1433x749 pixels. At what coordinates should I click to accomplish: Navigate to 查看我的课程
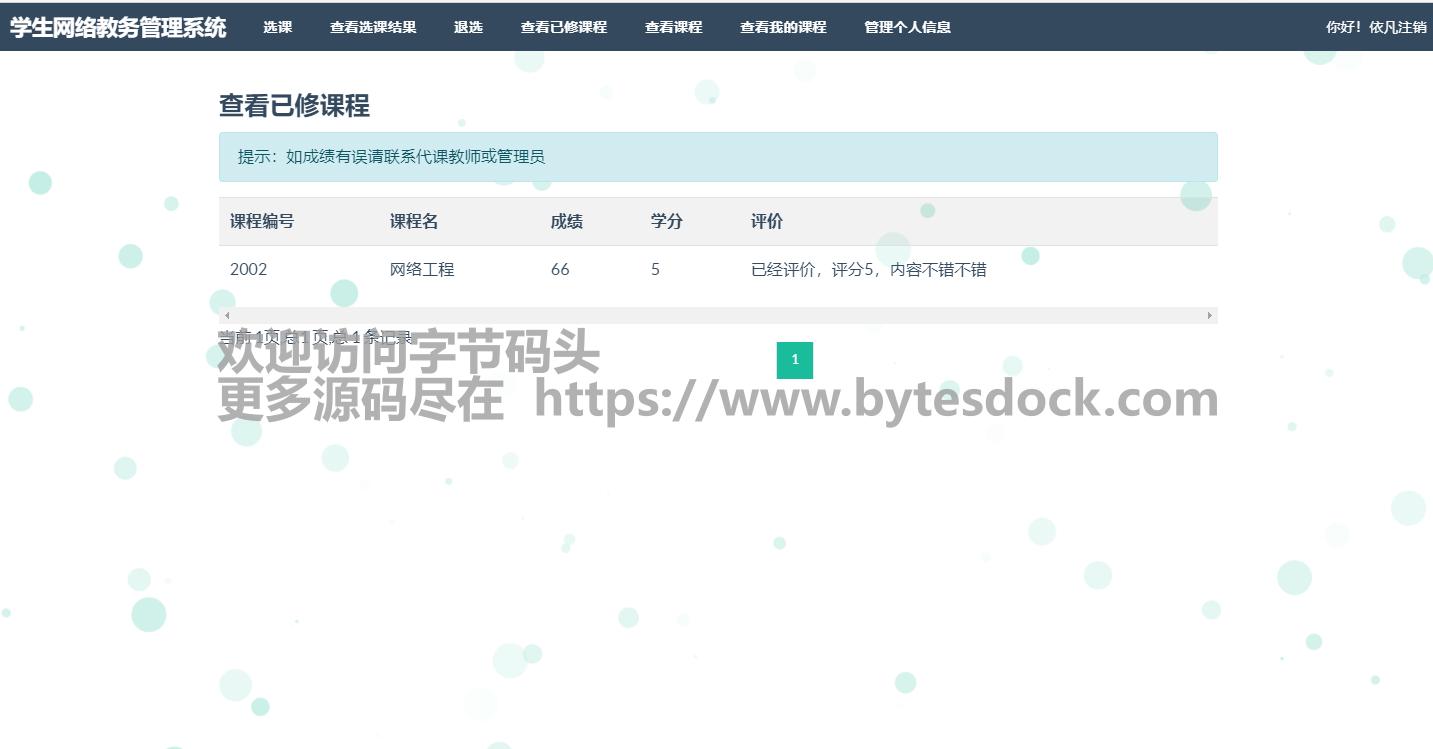point(783,27)
